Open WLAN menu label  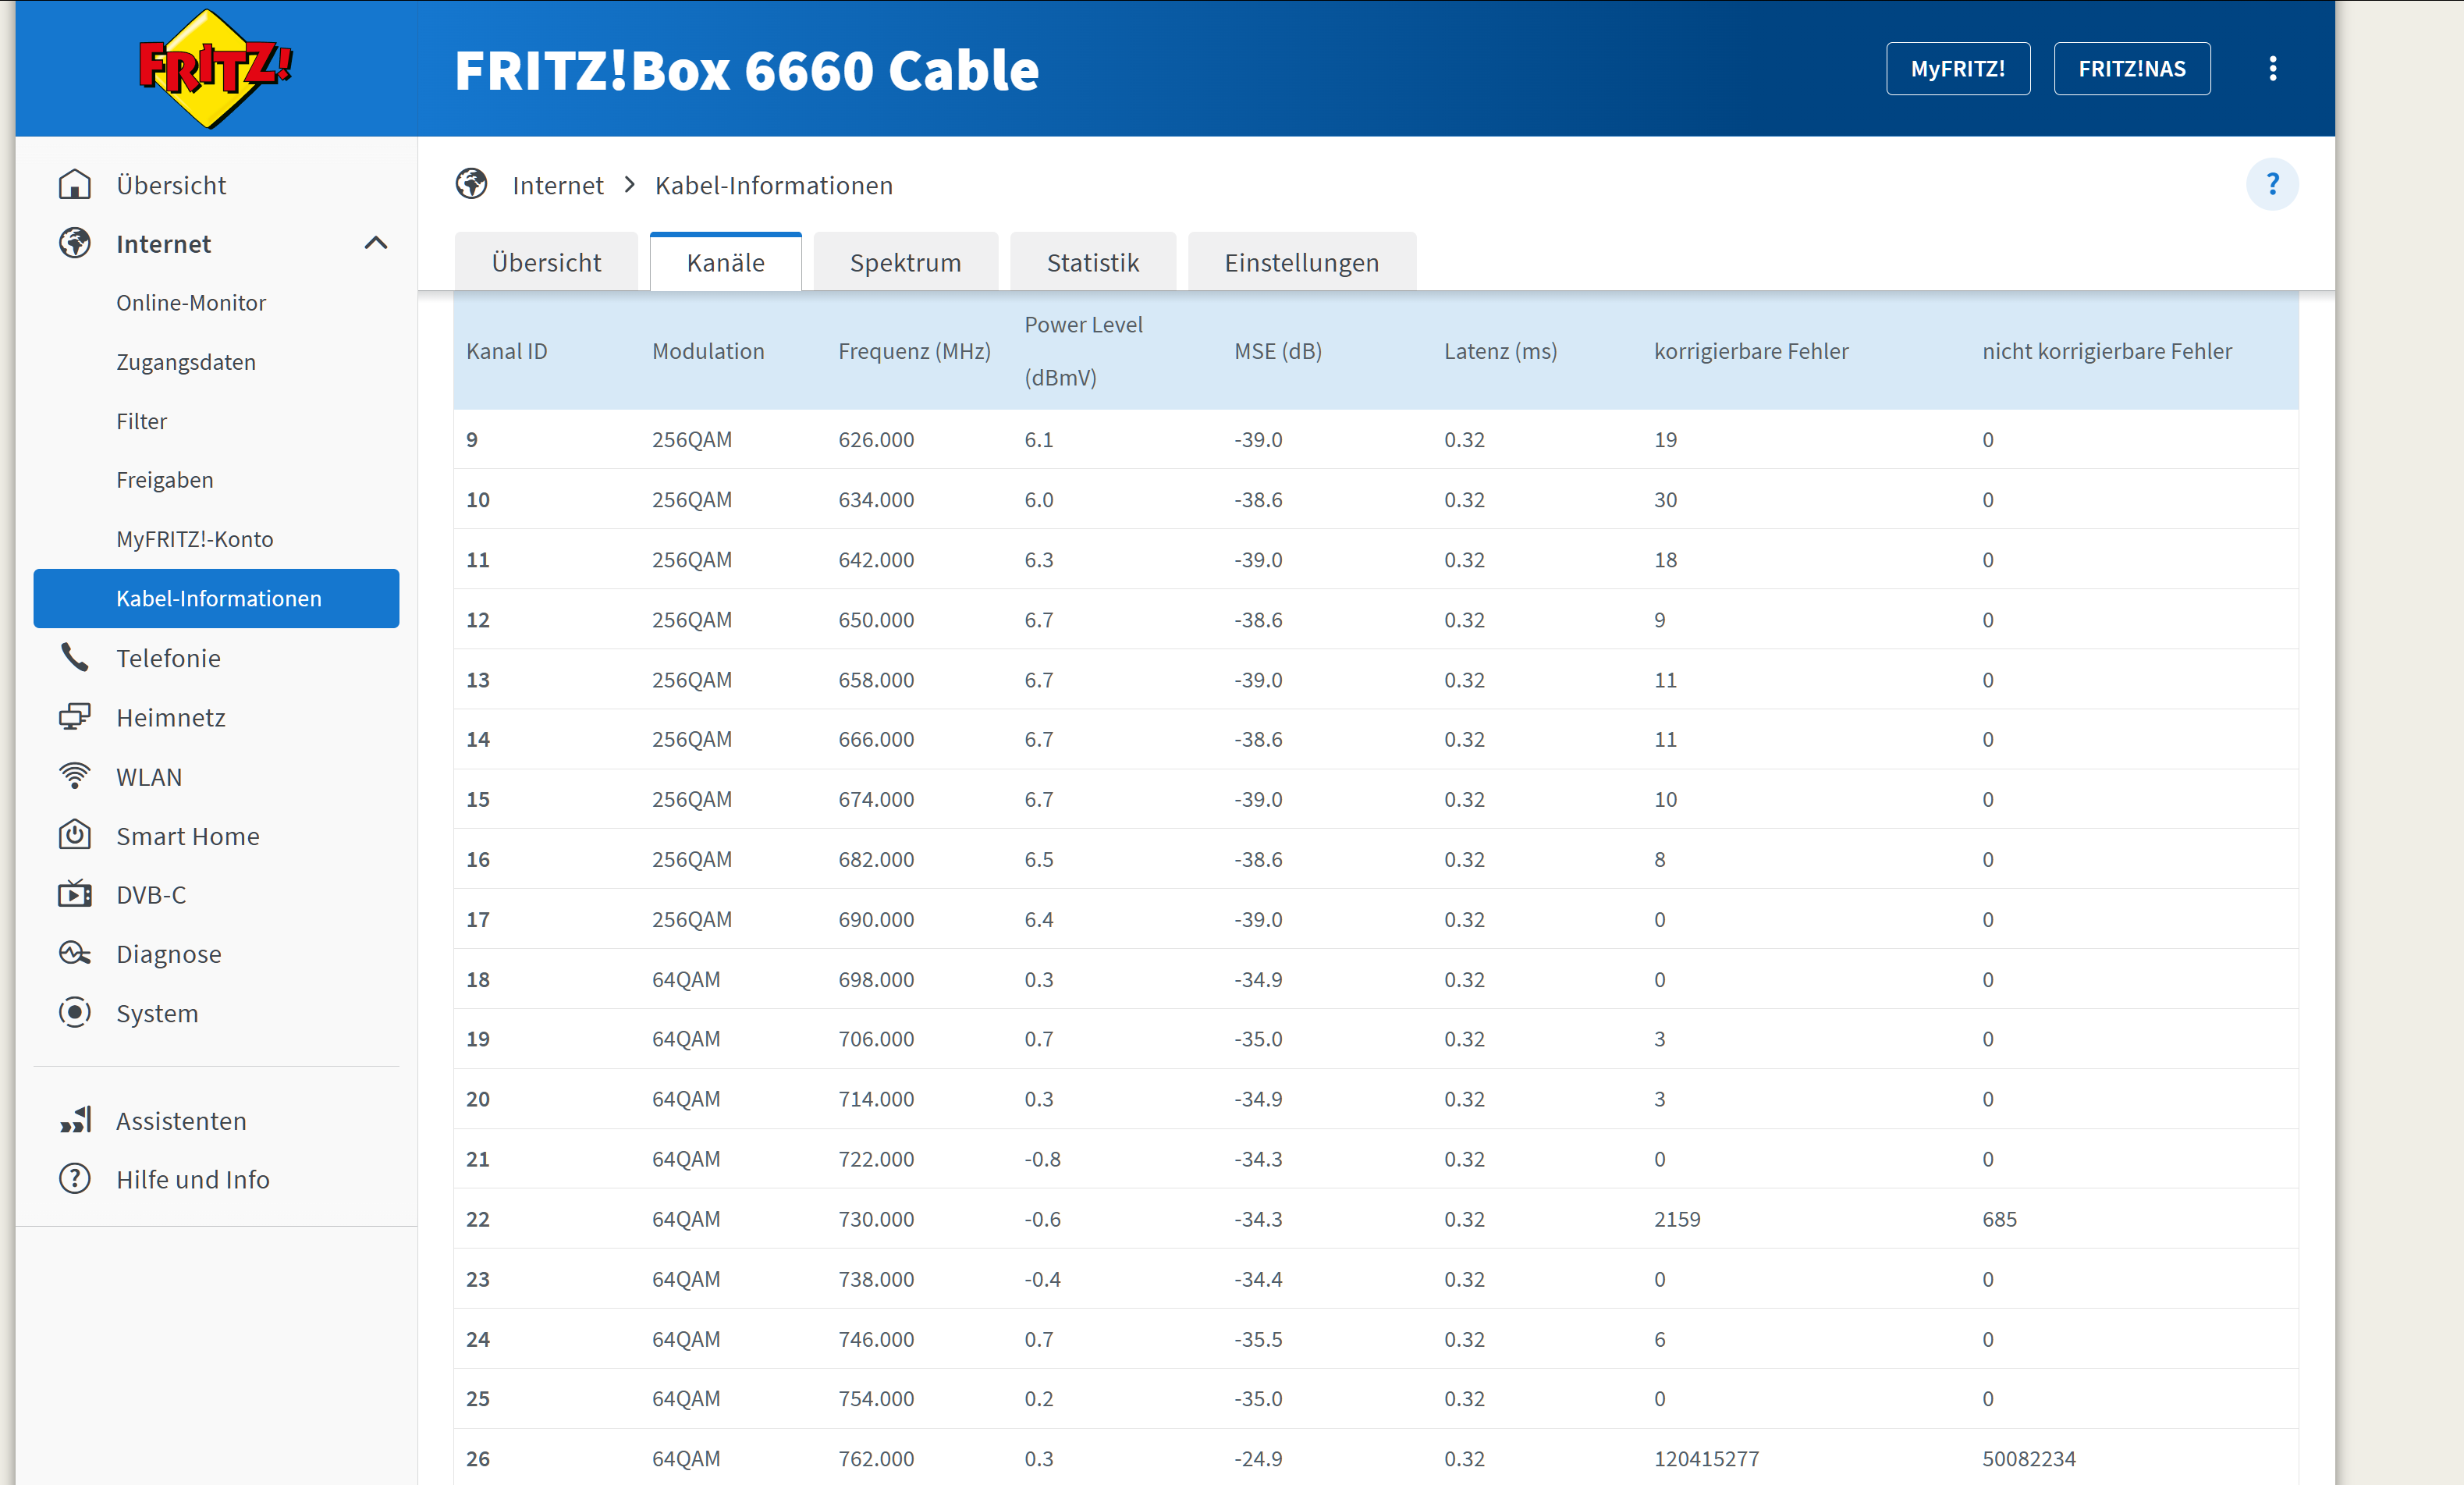point(149,776)
